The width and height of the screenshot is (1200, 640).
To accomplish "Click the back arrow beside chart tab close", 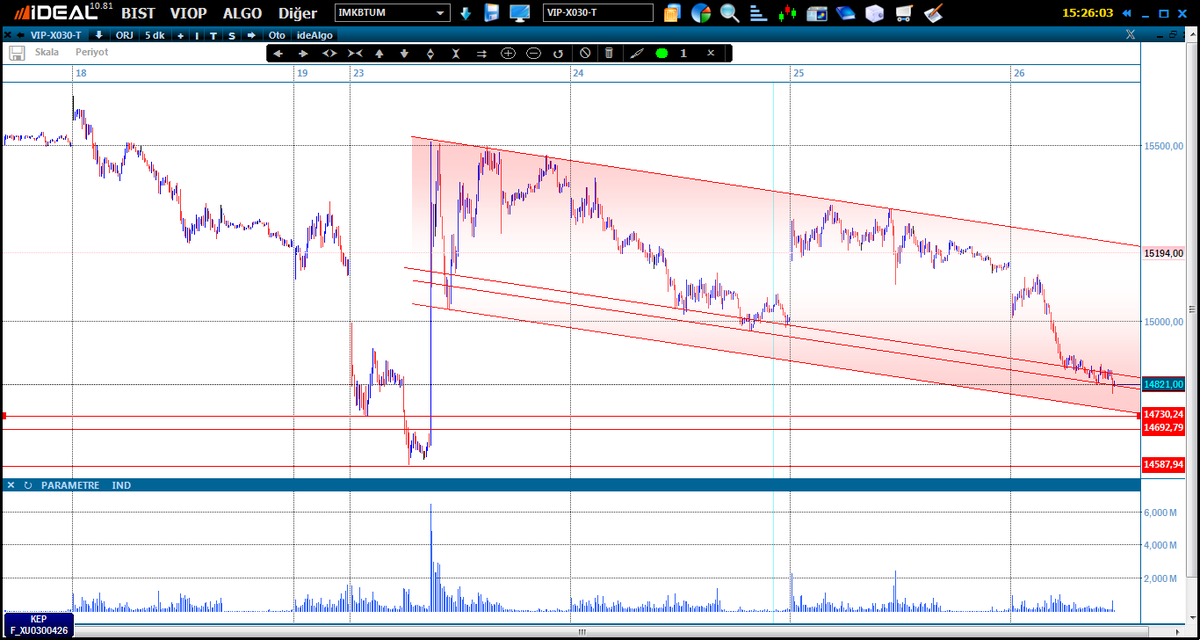I will pyautogui.click(x=20, y=35).
